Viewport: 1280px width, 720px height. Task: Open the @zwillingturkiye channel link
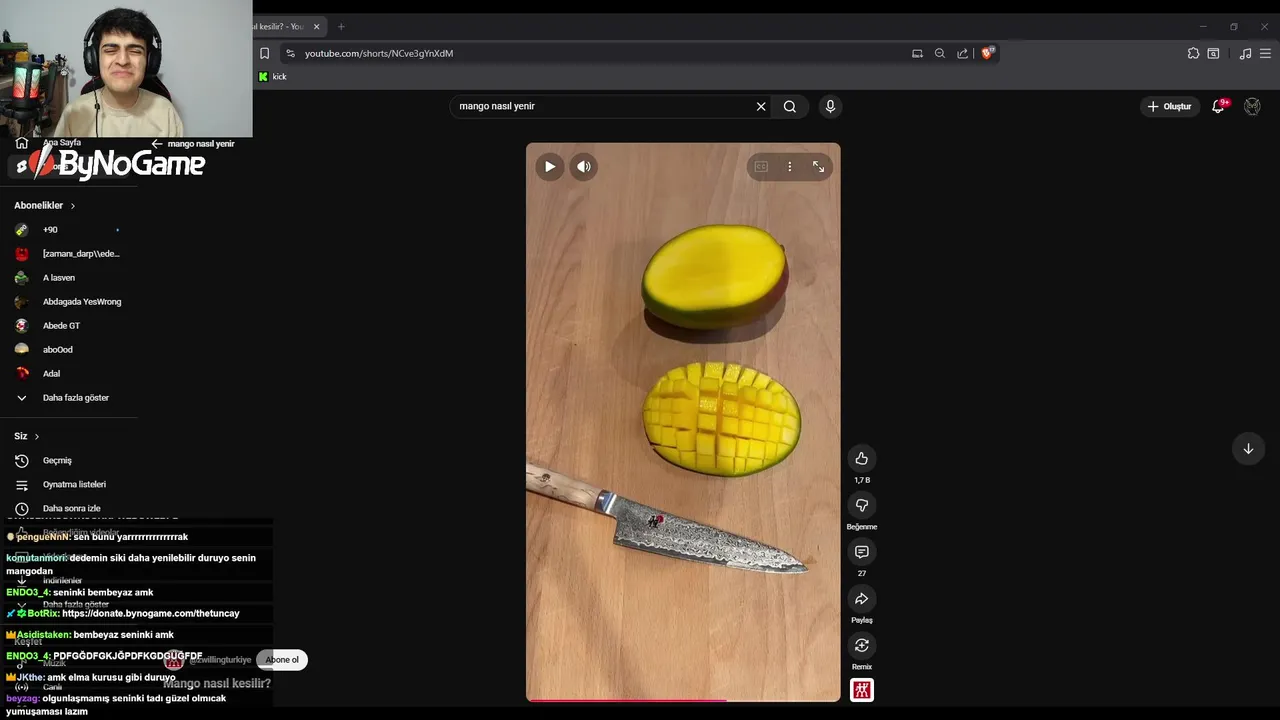(219, 660)
